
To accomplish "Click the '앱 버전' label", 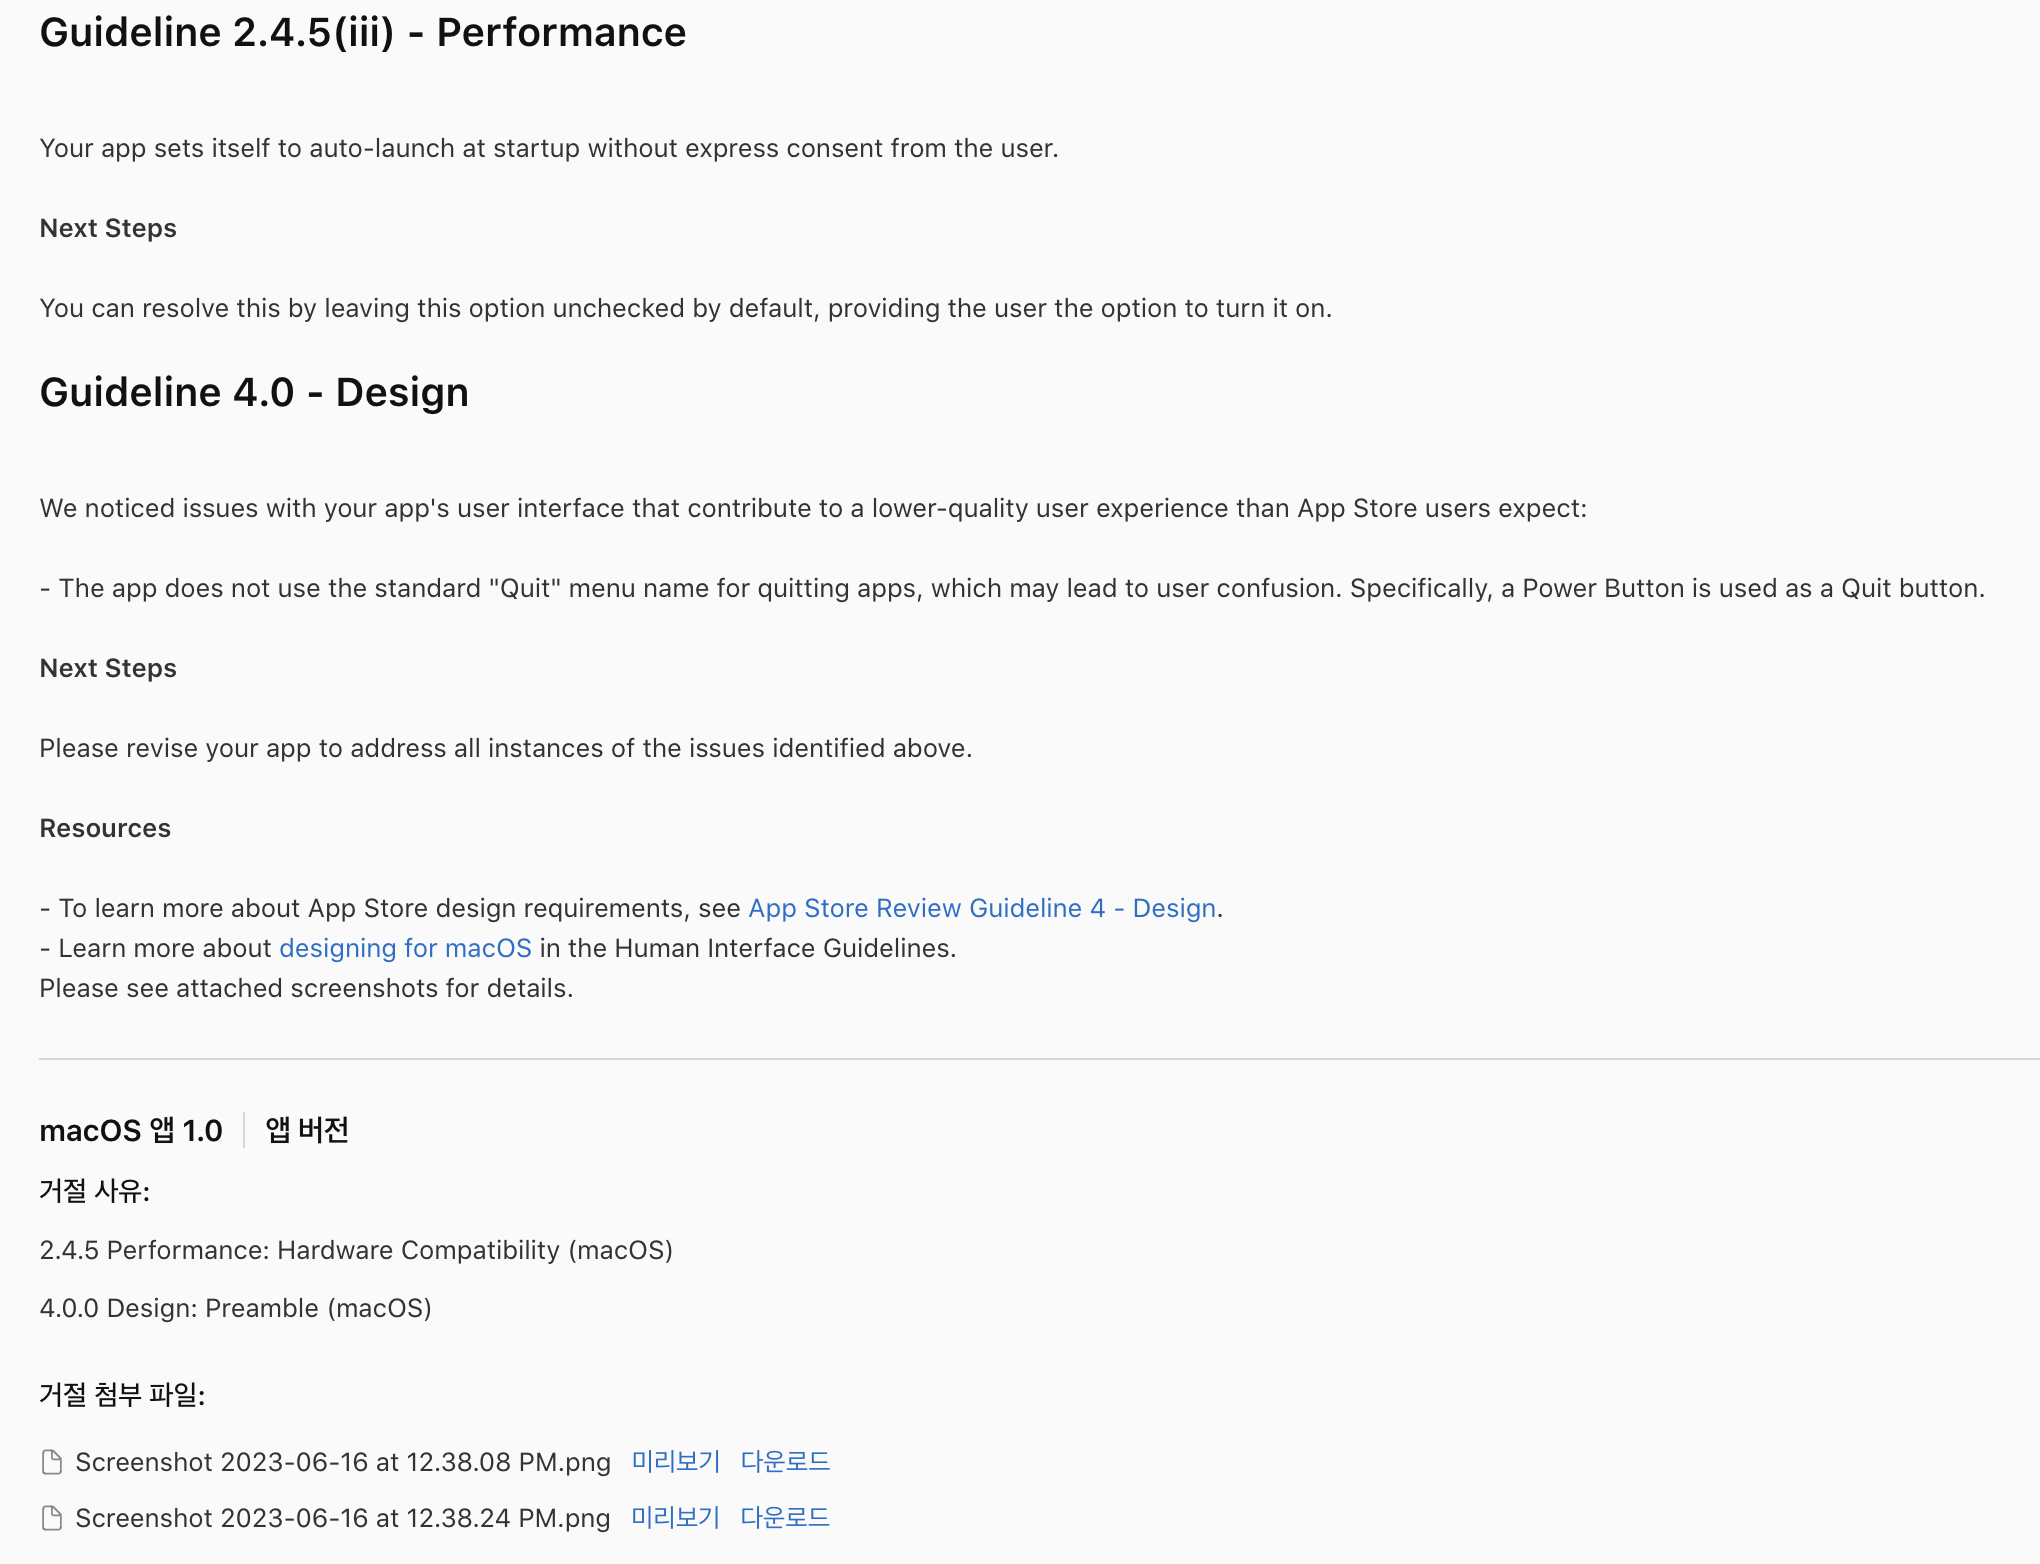I will tap(307, 1130).
